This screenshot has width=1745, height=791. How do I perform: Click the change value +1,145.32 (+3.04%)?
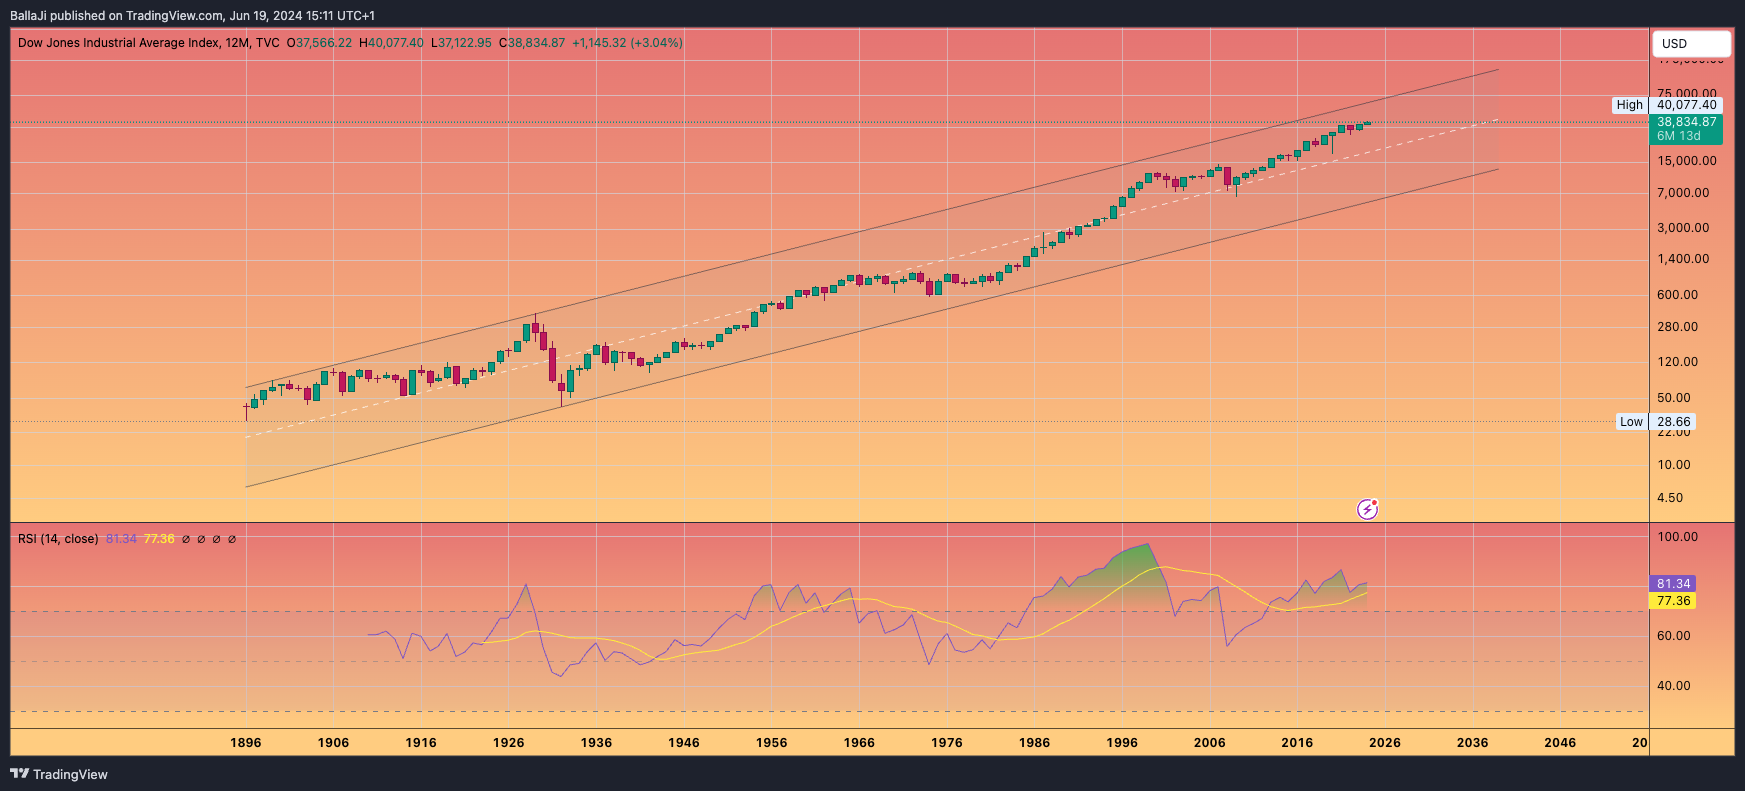click(627, 43)
